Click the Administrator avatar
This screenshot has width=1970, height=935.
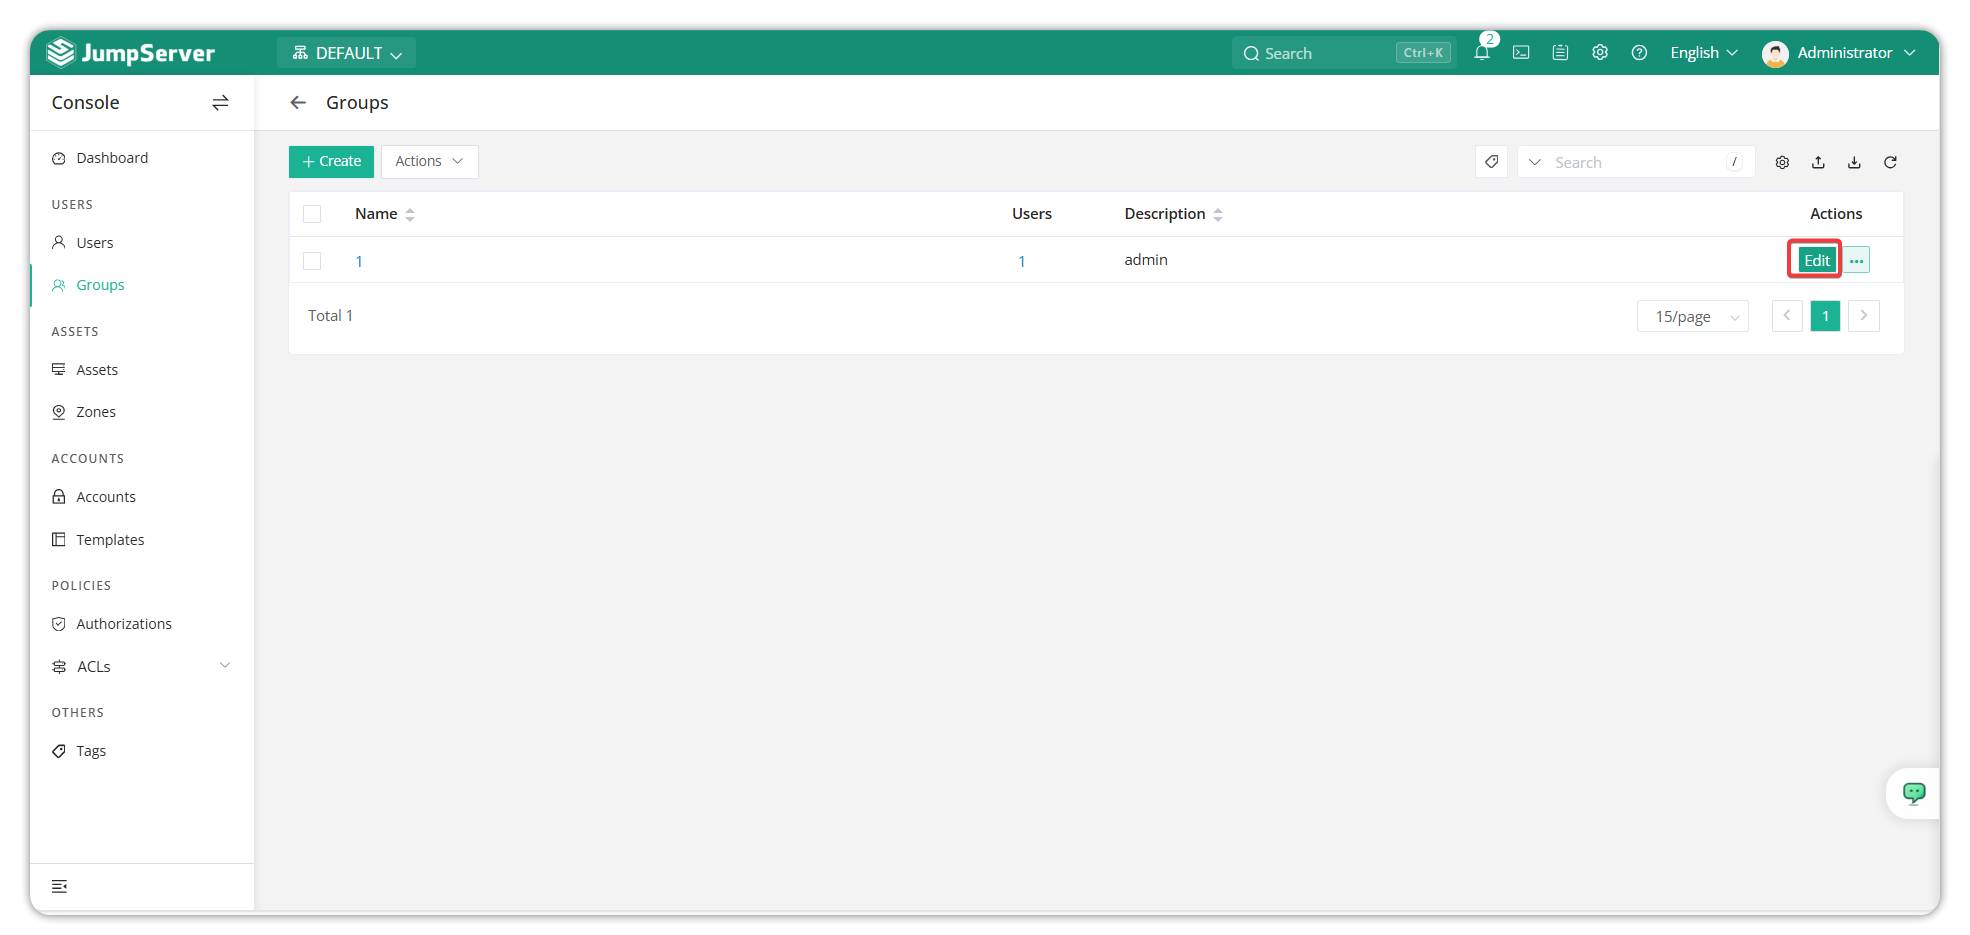pyautogui.click(x=1775, y=53)
